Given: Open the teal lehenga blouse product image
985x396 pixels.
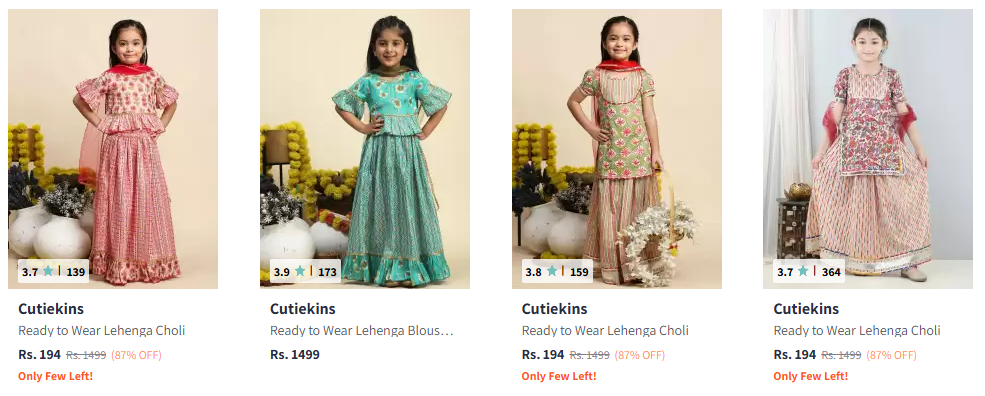Looking at the screenshot, I should [365, 149].
